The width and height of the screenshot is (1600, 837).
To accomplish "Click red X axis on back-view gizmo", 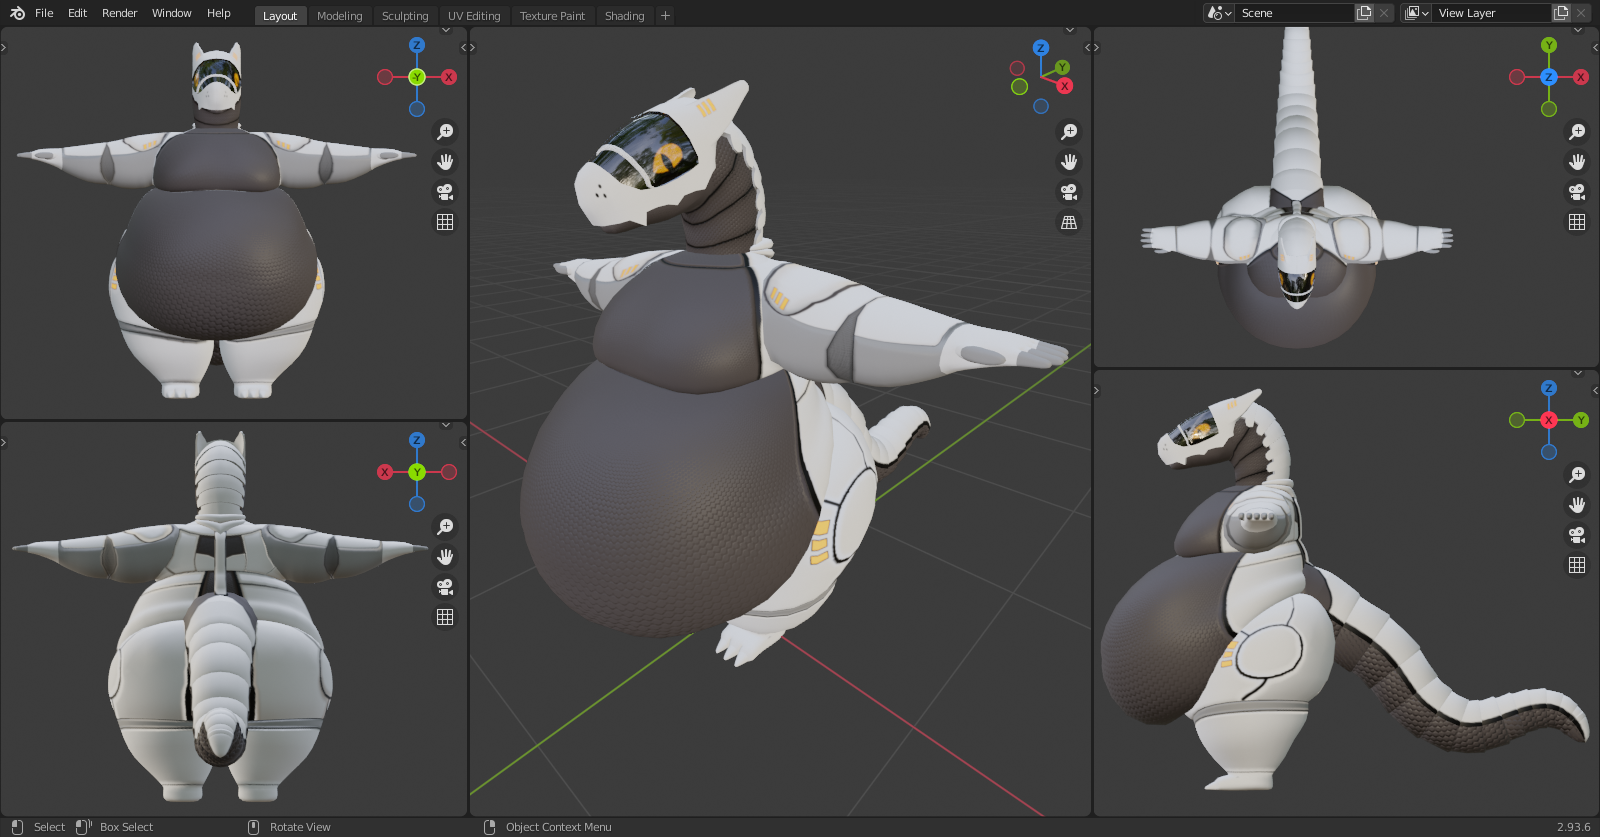I will (385, 472).
